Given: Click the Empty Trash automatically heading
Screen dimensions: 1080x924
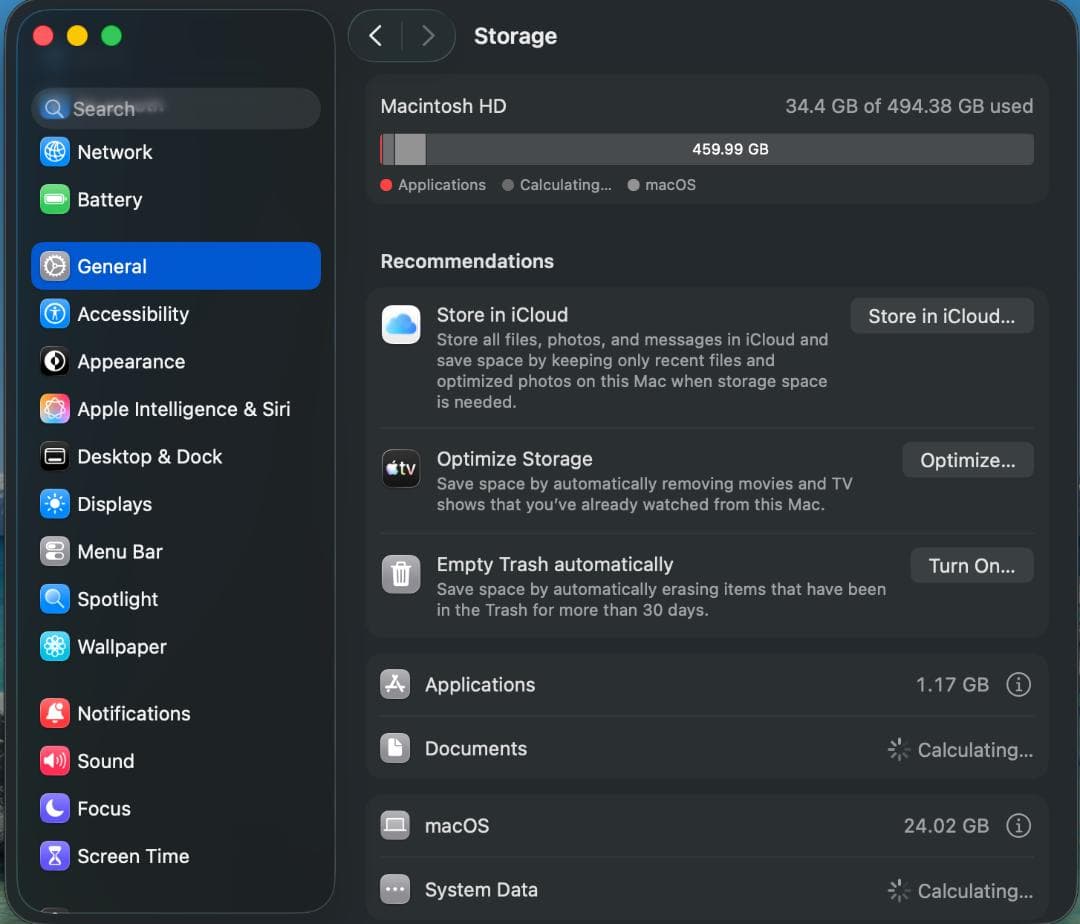Looking at the screenshot, I should tap(554, 564).
